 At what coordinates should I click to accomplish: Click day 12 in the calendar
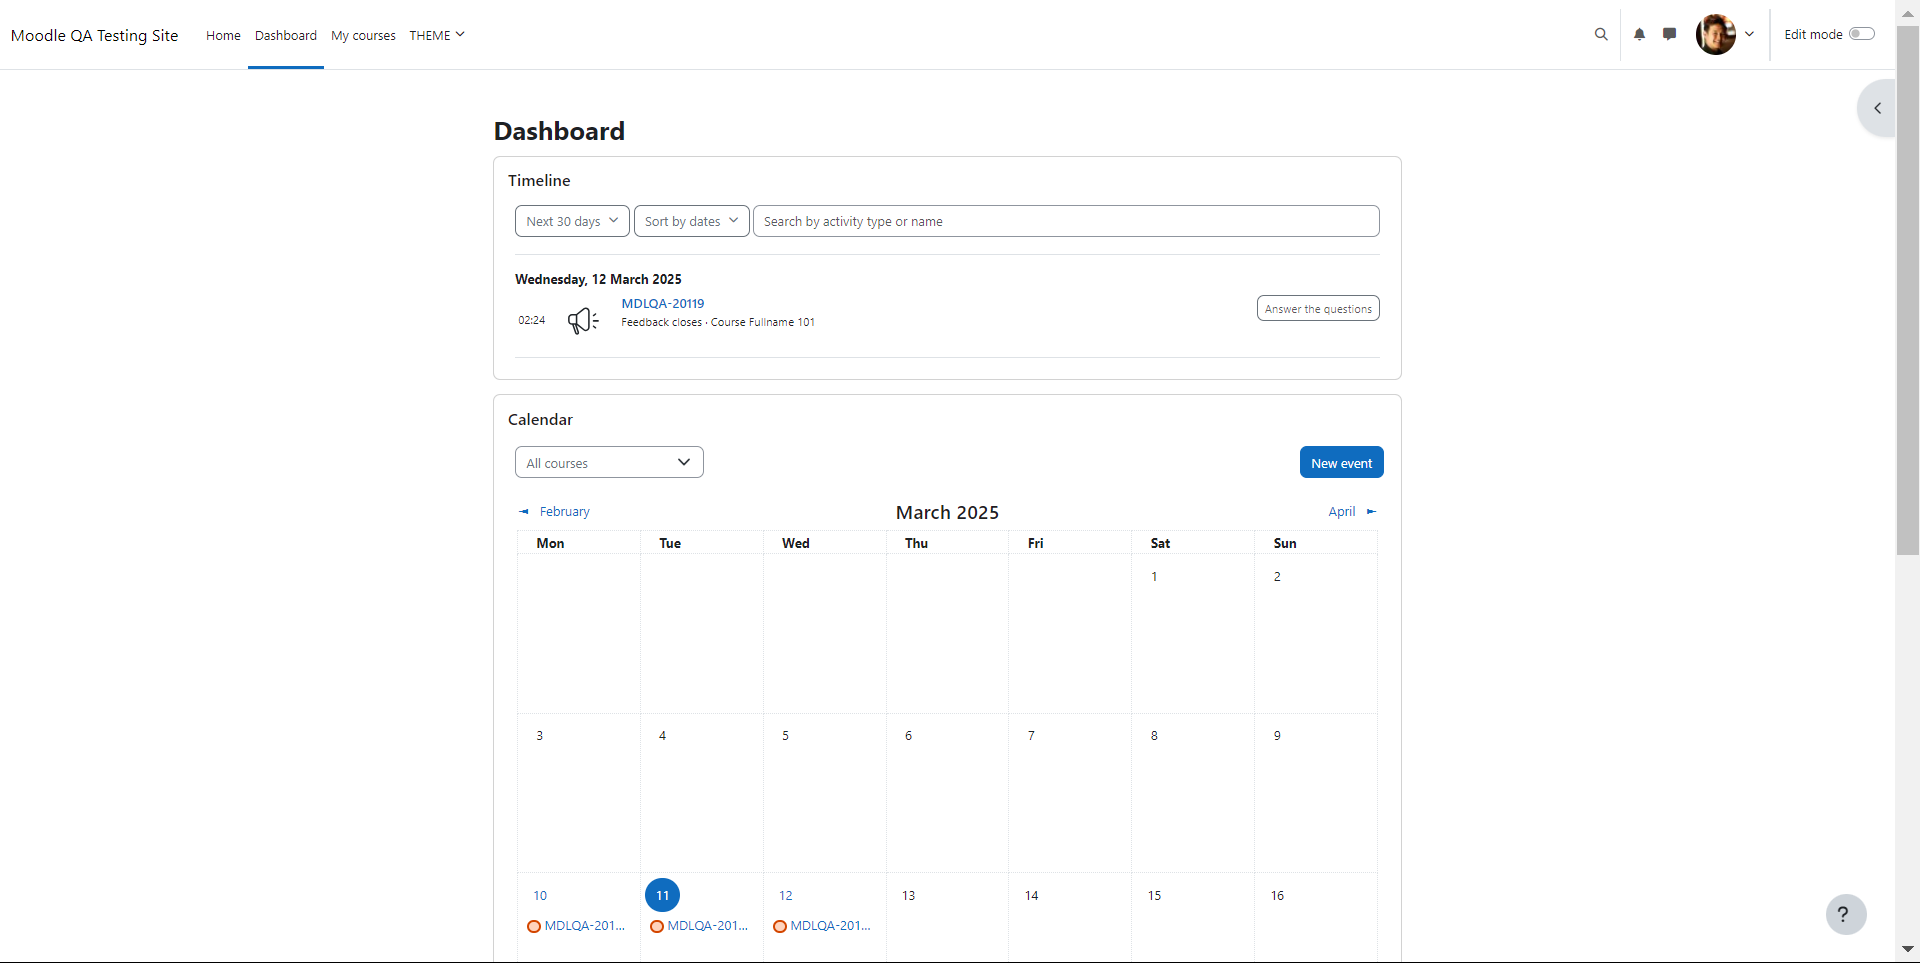tap(786, 895)
